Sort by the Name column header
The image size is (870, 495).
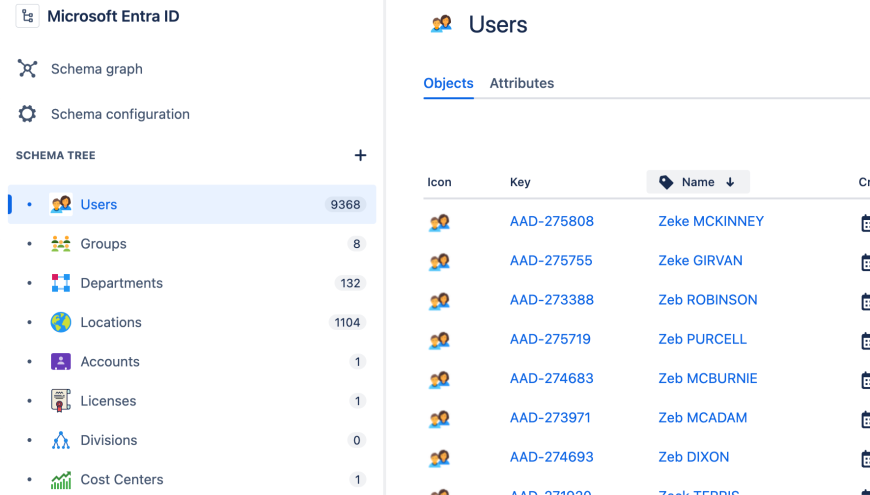coord(698,182)
